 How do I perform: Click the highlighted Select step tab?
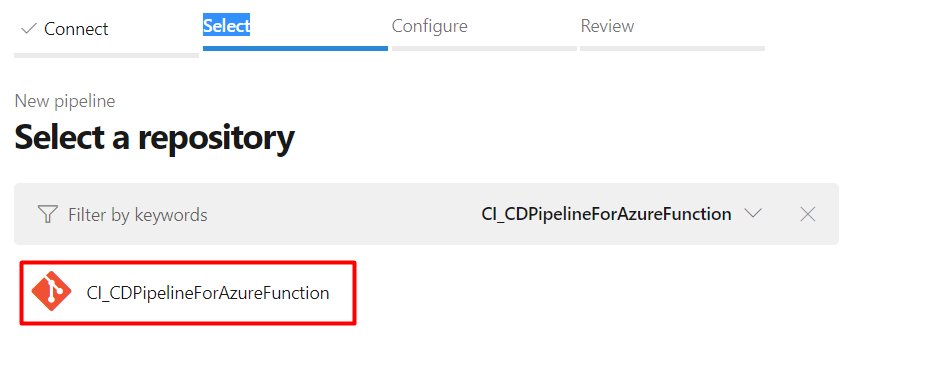tap(226, 26)
